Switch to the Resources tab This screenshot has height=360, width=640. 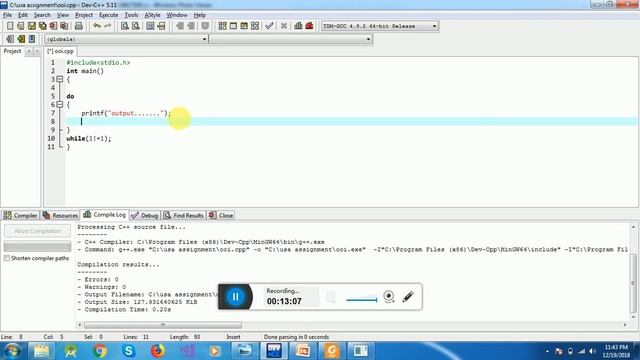click(60, 215)
